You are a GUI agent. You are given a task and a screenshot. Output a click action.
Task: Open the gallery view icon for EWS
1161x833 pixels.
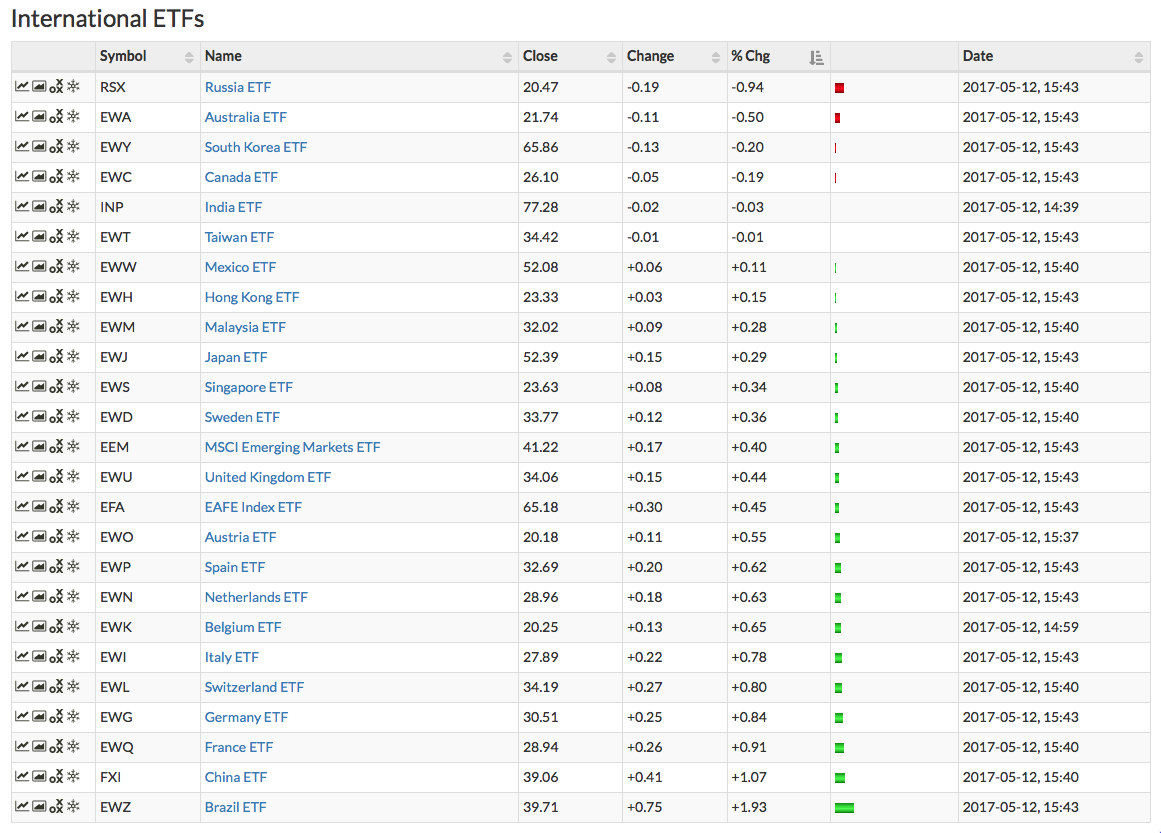[x=39, y=387]
